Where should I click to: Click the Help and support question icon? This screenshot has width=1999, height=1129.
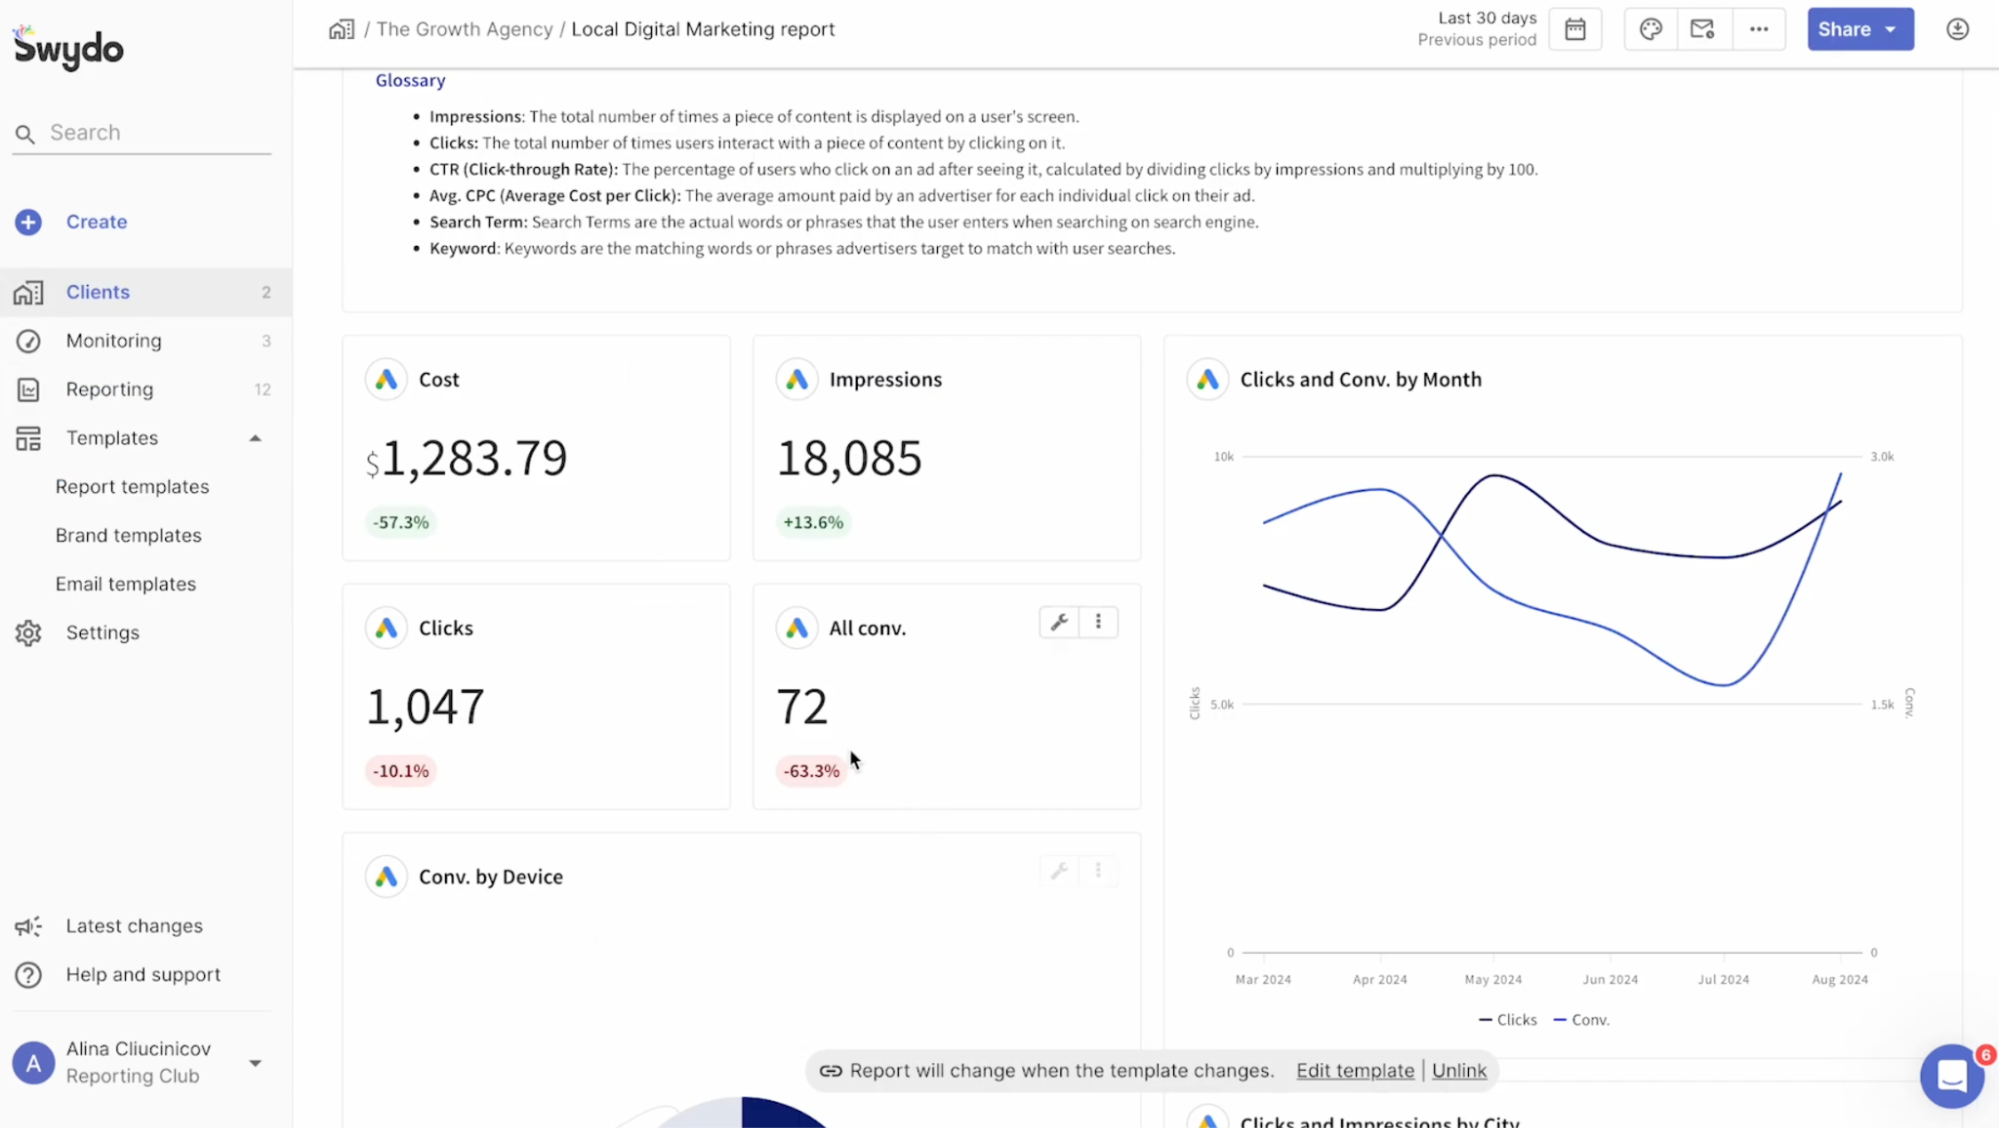point(28,975)
